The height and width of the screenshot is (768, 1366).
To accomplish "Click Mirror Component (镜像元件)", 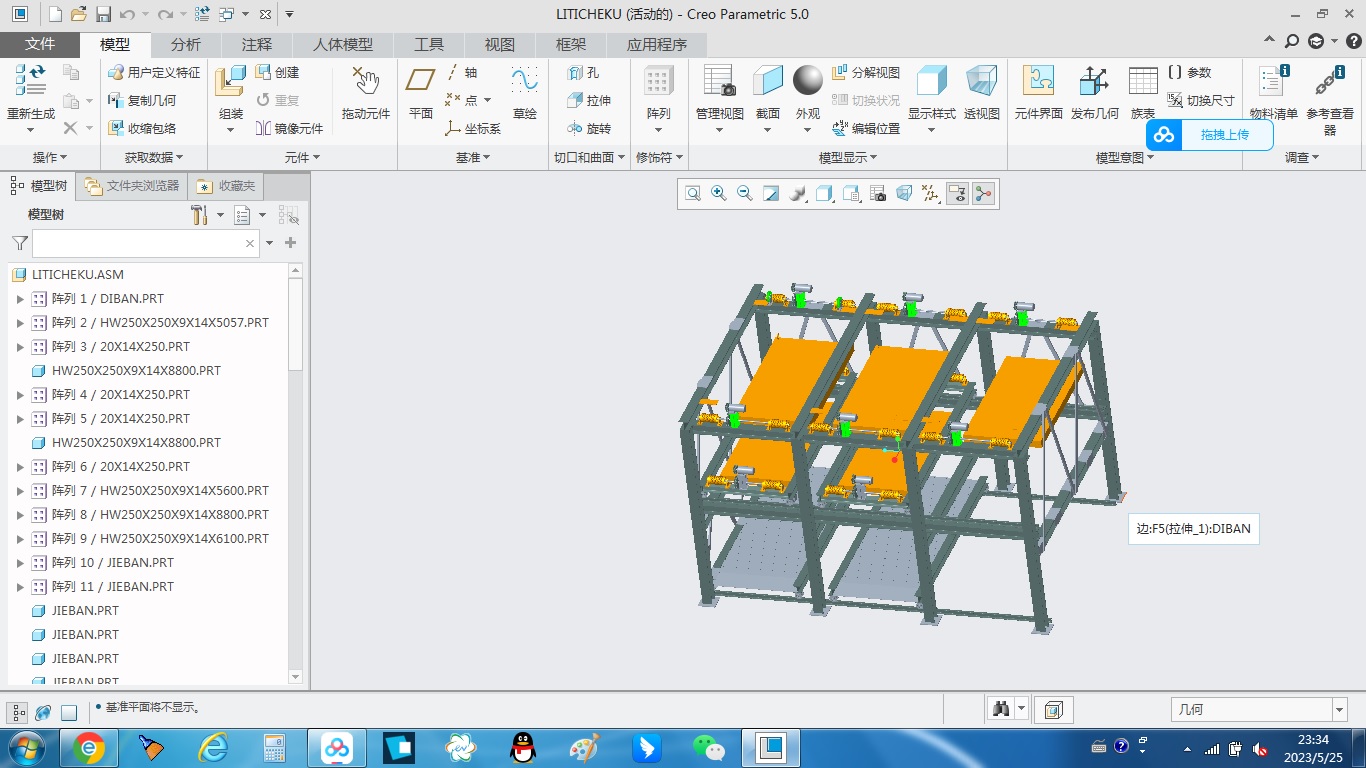I will [289, 129].
